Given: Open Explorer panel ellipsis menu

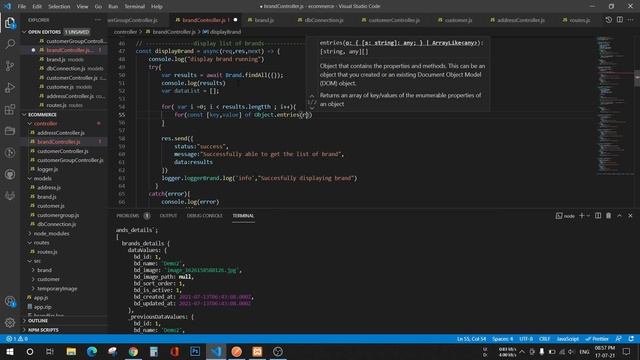Looking at the screenshot, I should [x=98, y=20].
